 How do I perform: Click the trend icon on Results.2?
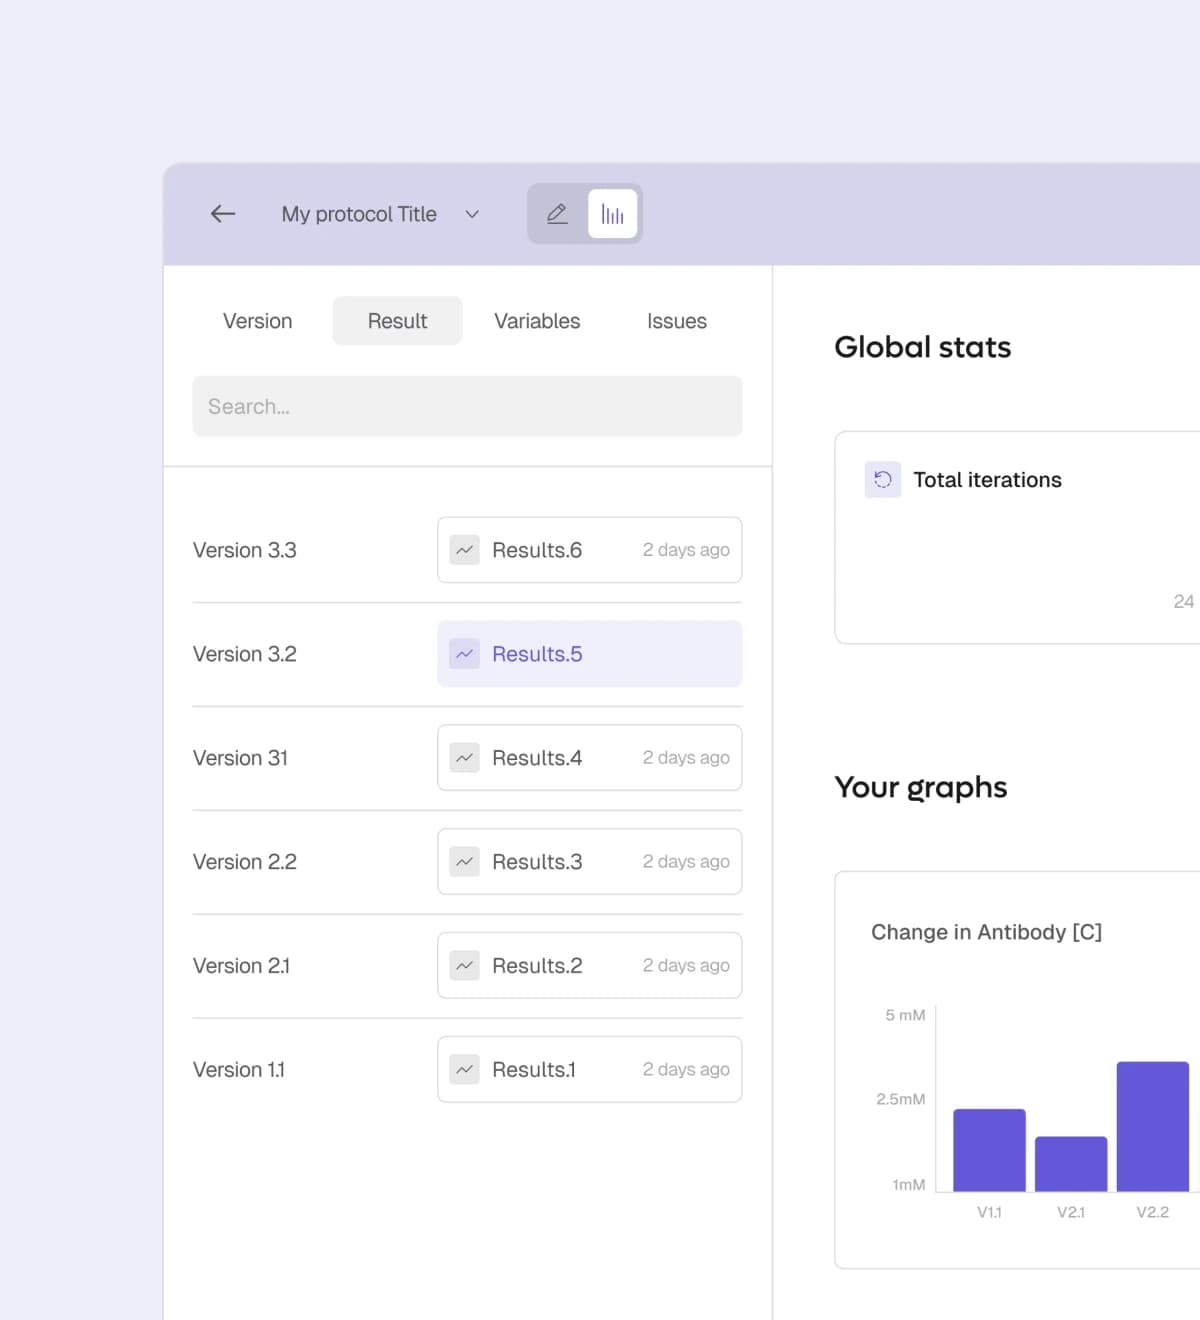pos(464,966)
